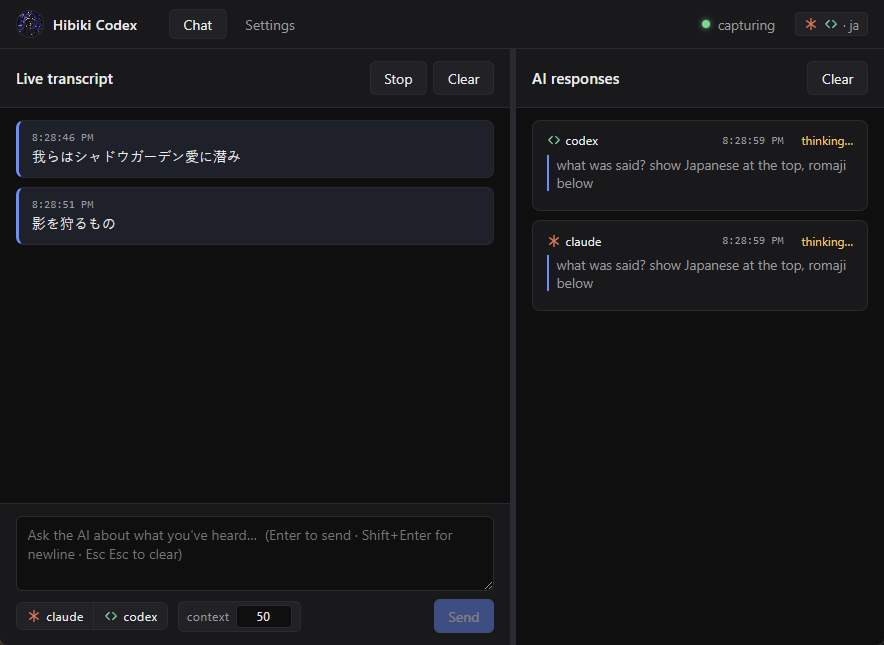The image size is (884, 645).
Task: Click the context label
Action: (207, 617)
